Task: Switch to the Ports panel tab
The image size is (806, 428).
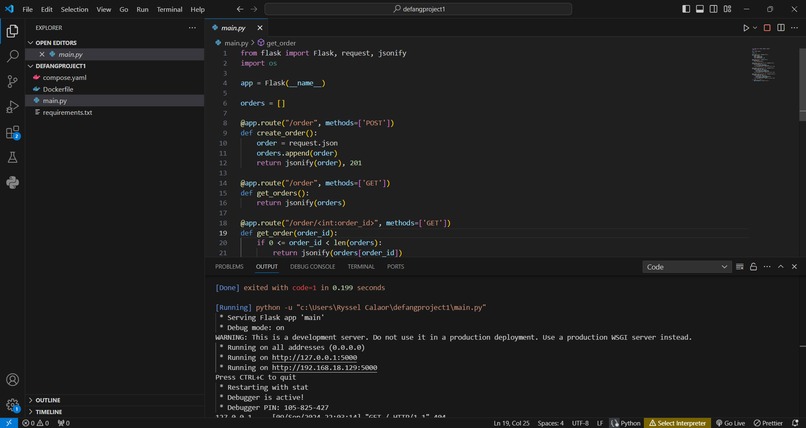Action: 396,267
